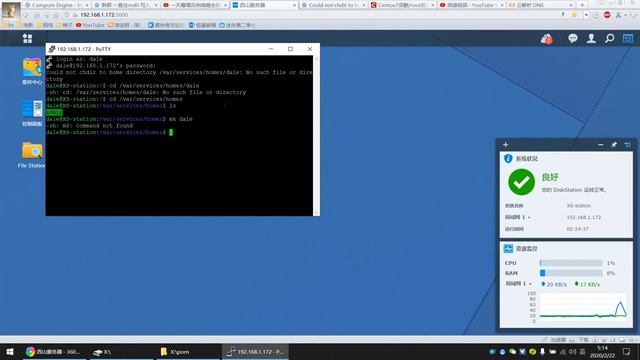This screenshot has width=640, height=360.
Task: Click the green healthy status checkmark
Action: [521, 182]
